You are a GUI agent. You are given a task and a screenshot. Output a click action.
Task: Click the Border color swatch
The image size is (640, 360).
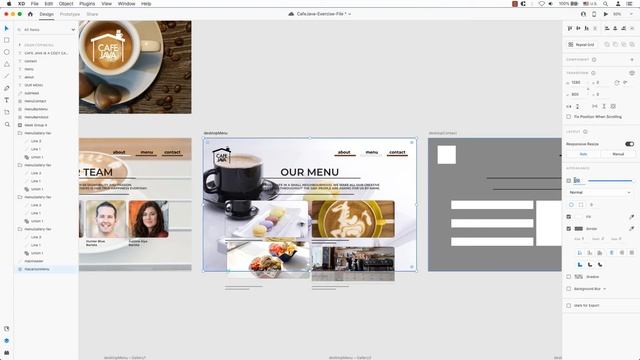[x=578, y=229]
